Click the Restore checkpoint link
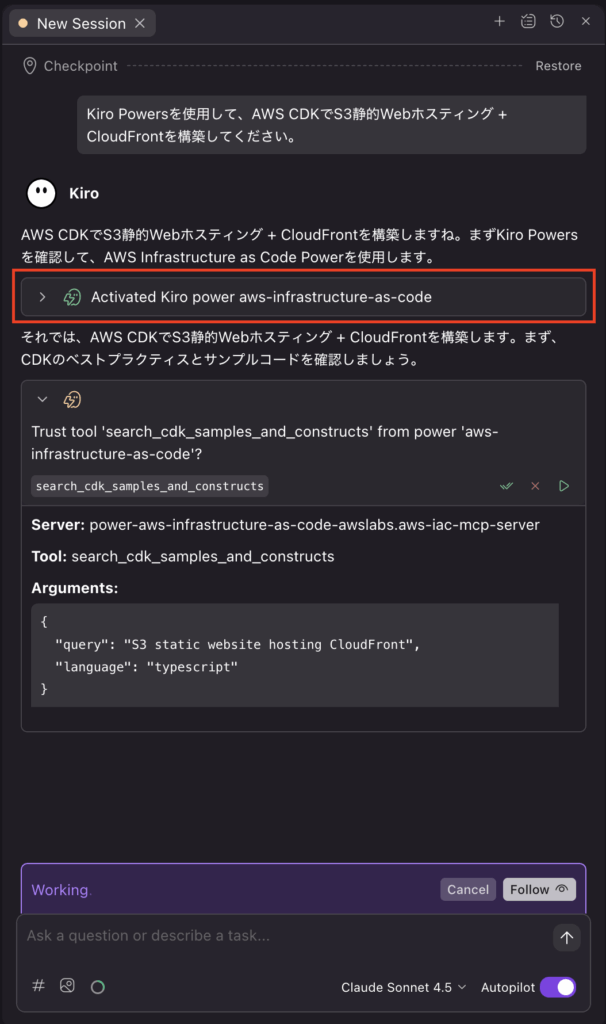This screenshot has height=1024, width=606. pyautogui.click(x=558, y=66)
